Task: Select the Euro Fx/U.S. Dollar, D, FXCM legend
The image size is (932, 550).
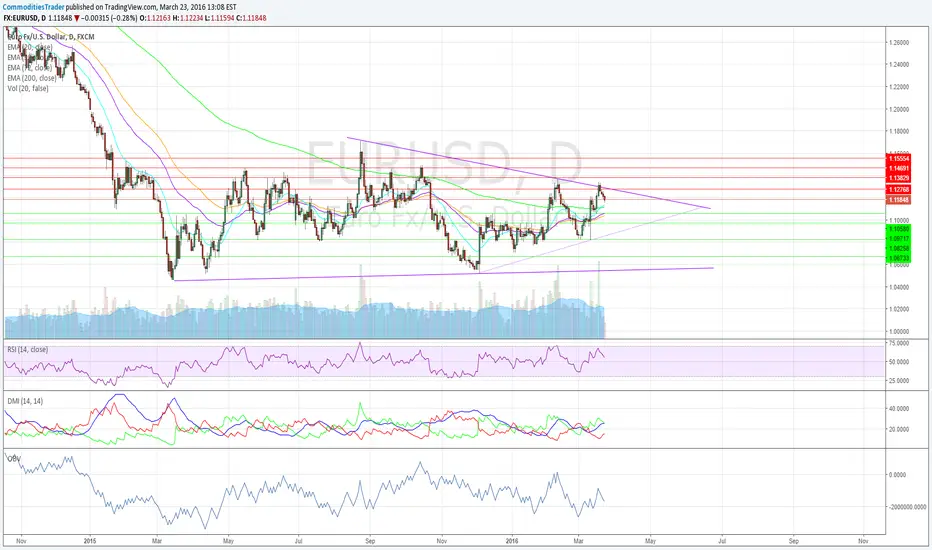Action: coord(51,37)
